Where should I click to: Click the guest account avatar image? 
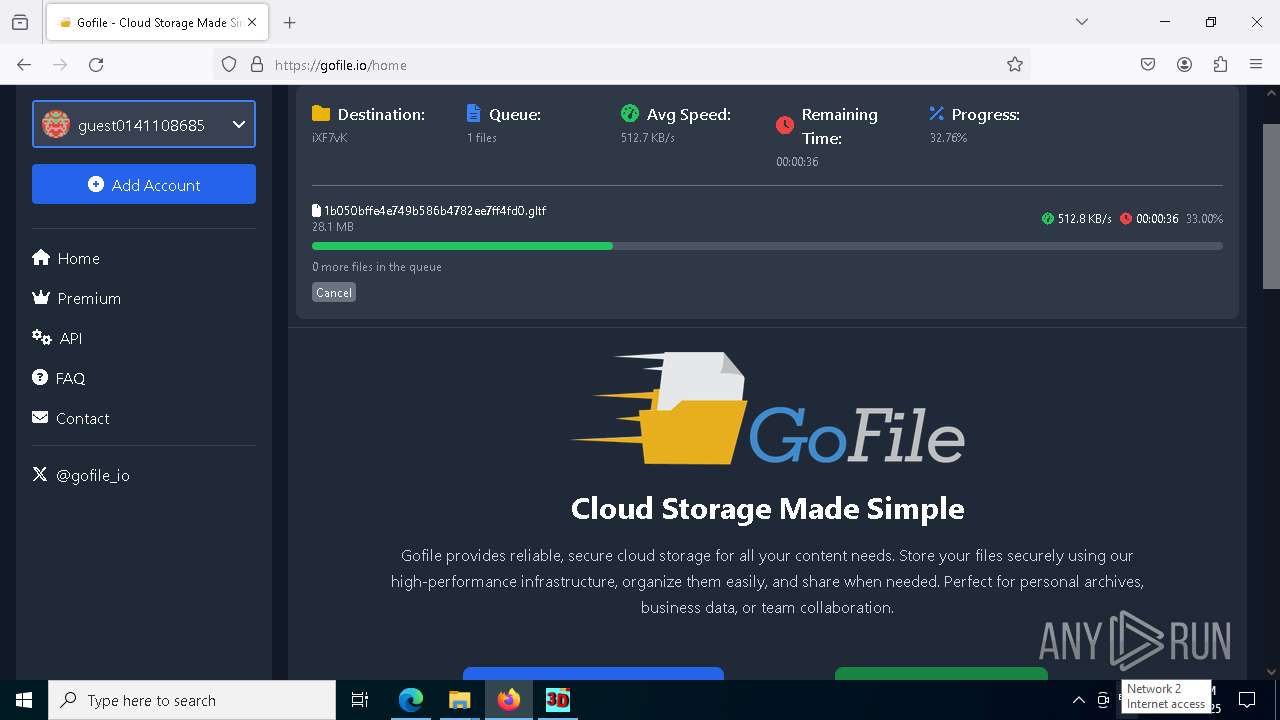tap(56, 125)
